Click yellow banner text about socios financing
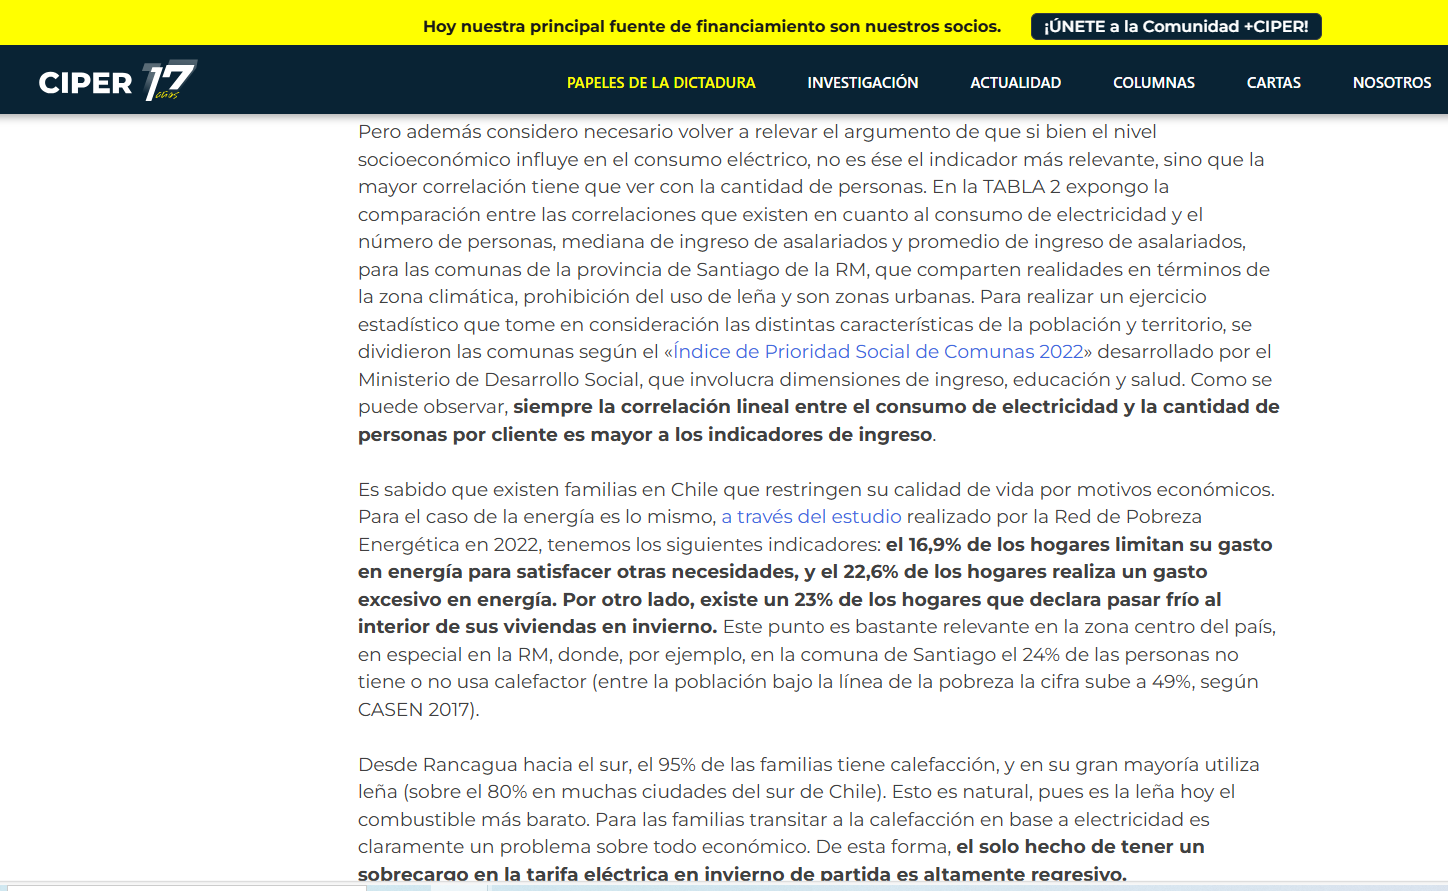1448x891 pixels. tap(712, 27)
